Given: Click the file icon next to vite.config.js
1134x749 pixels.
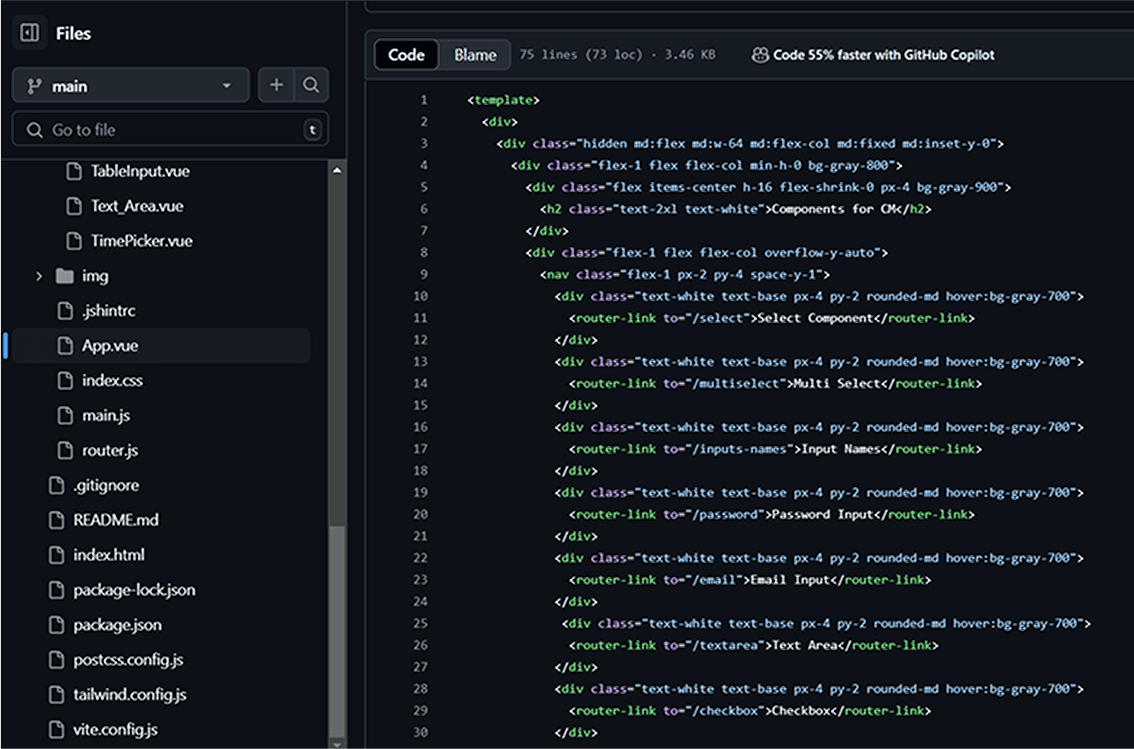Looking at the screenshot, I should tap(56, 729).
